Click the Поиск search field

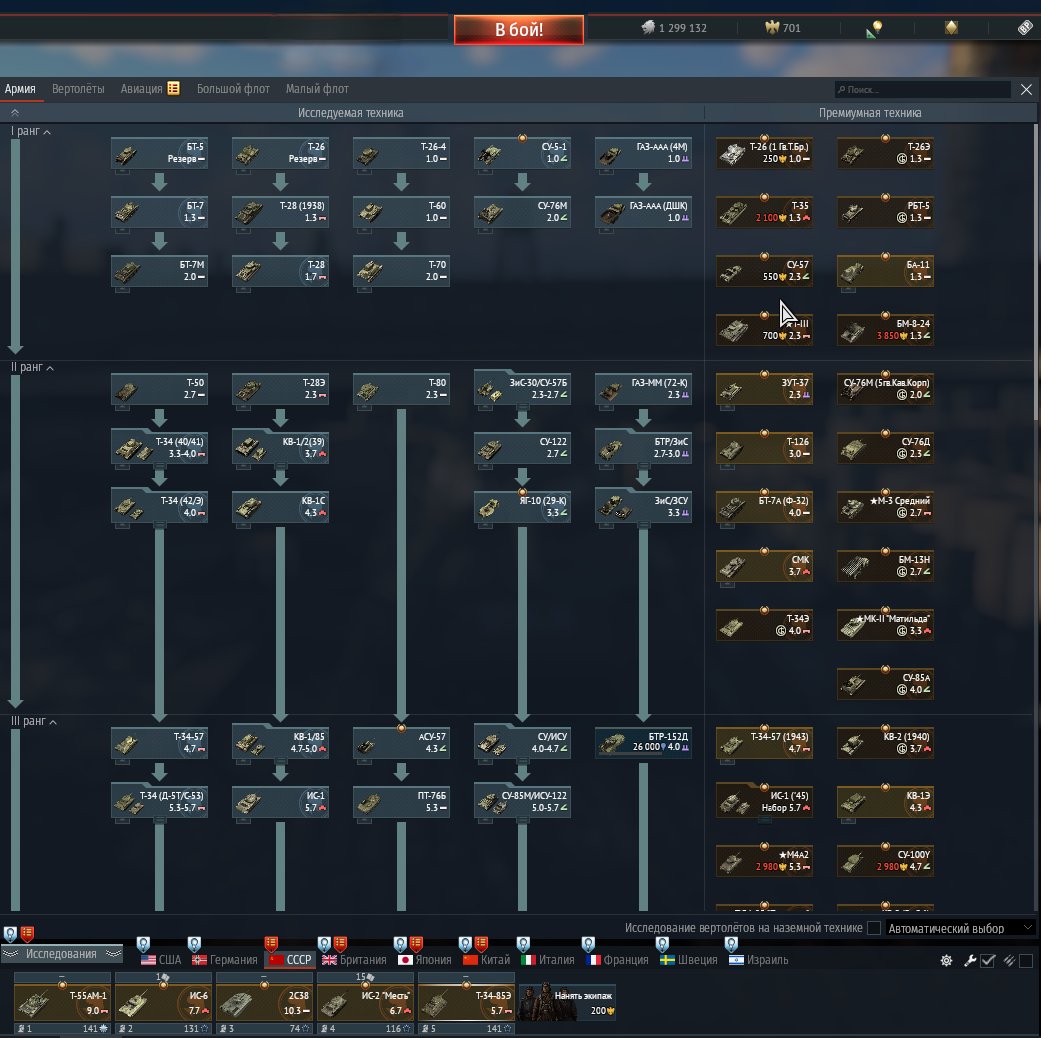click(925, 90)
